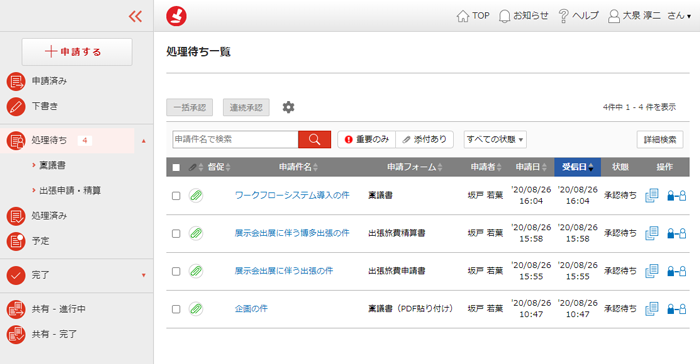Open the 申請済み sidebar icon
The width and height of the screenshot is (700, 364).
coord(16,82)
